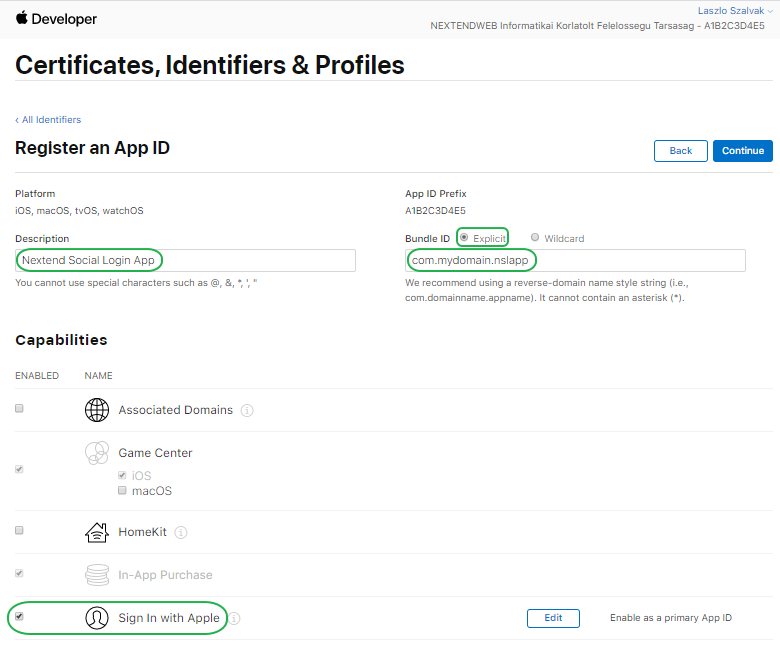Enable the Associated Domains checkbox
The width and height of the screenshot is (780, 650).
pyautogui.click(x=19, y=408)
